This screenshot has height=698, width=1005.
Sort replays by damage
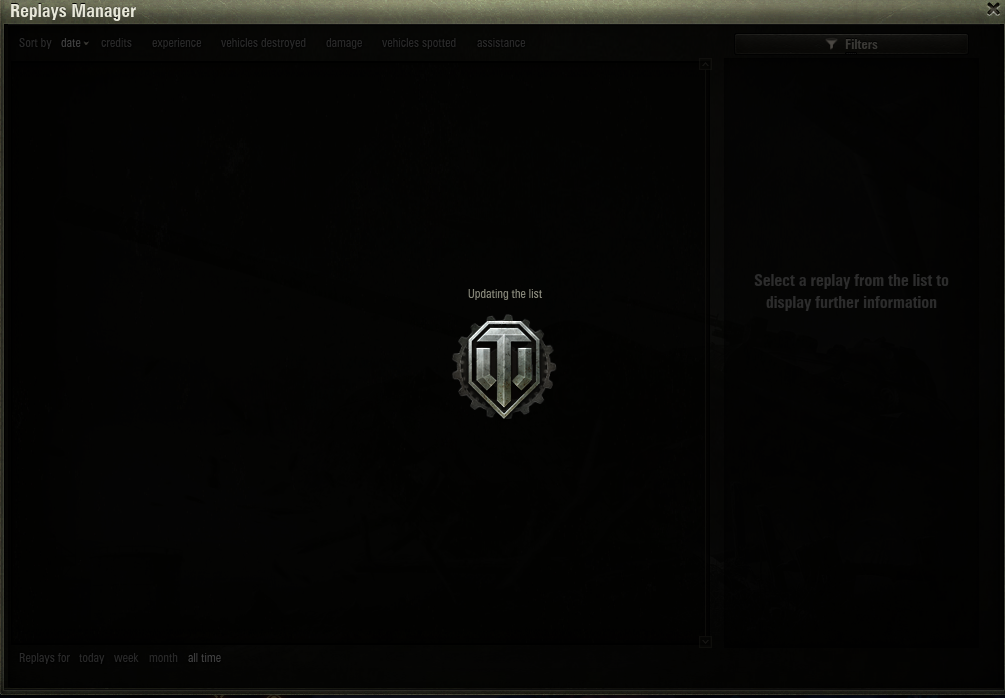coord(344,43)
